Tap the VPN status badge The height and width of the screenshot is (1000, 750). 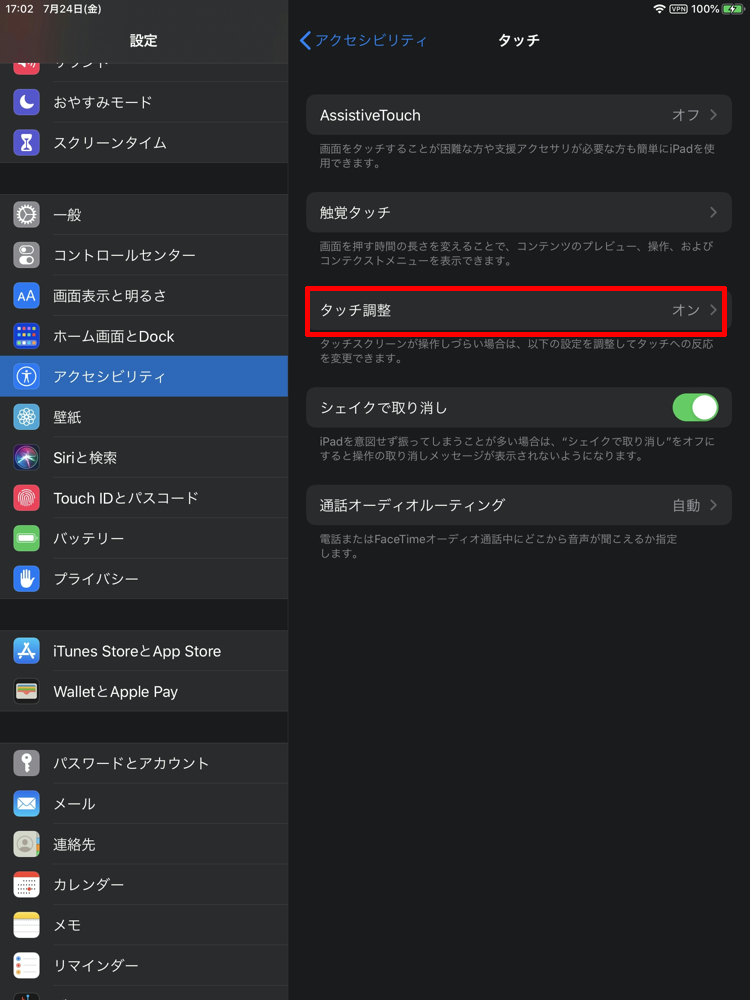click(x=678, y=9)
